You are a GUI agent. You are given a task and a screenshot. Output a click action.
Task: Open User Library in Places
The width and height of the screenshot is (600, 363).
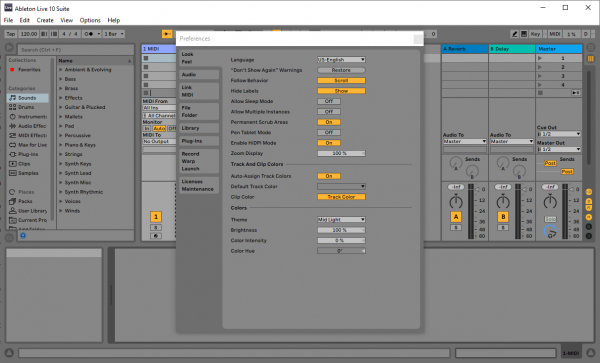pos(28,211)
